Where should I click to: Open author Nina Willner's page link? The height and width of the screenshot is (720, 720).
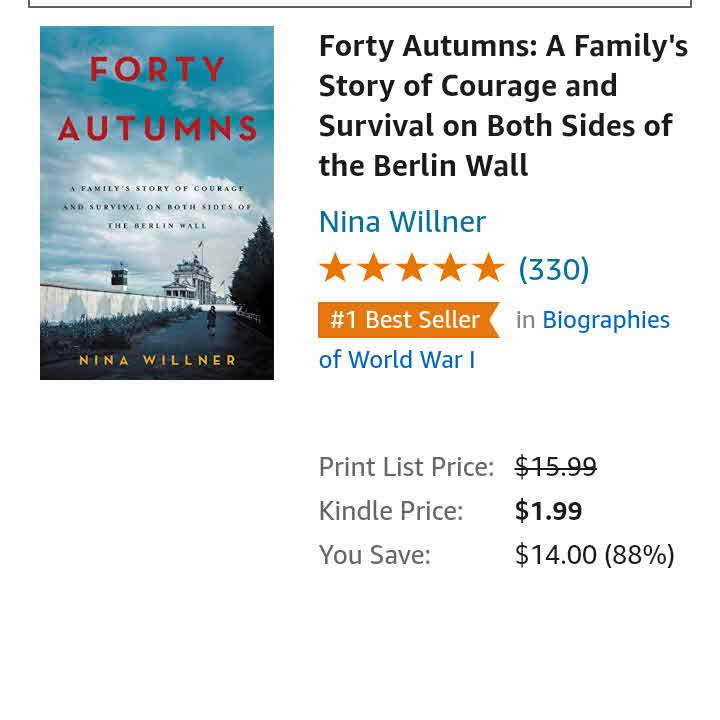pos(402,221)
